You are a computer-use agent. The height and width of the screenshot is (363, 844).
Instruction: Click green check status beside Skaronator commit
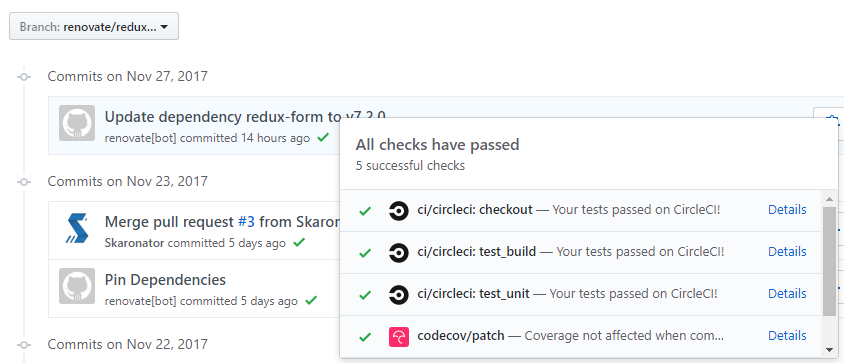(x=299, y=243)
